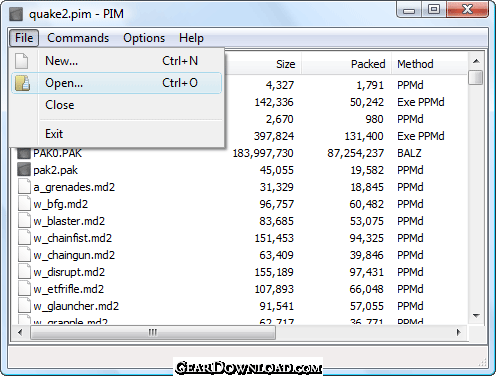Click the PAK0.PAK archive icon
The width and height of the screenshot is (496, 376).
24,153
